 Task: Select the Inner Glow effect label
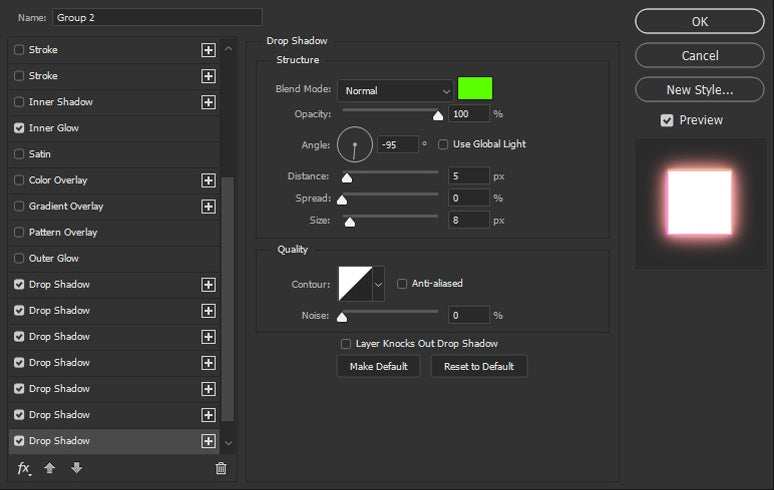(53, 128)
